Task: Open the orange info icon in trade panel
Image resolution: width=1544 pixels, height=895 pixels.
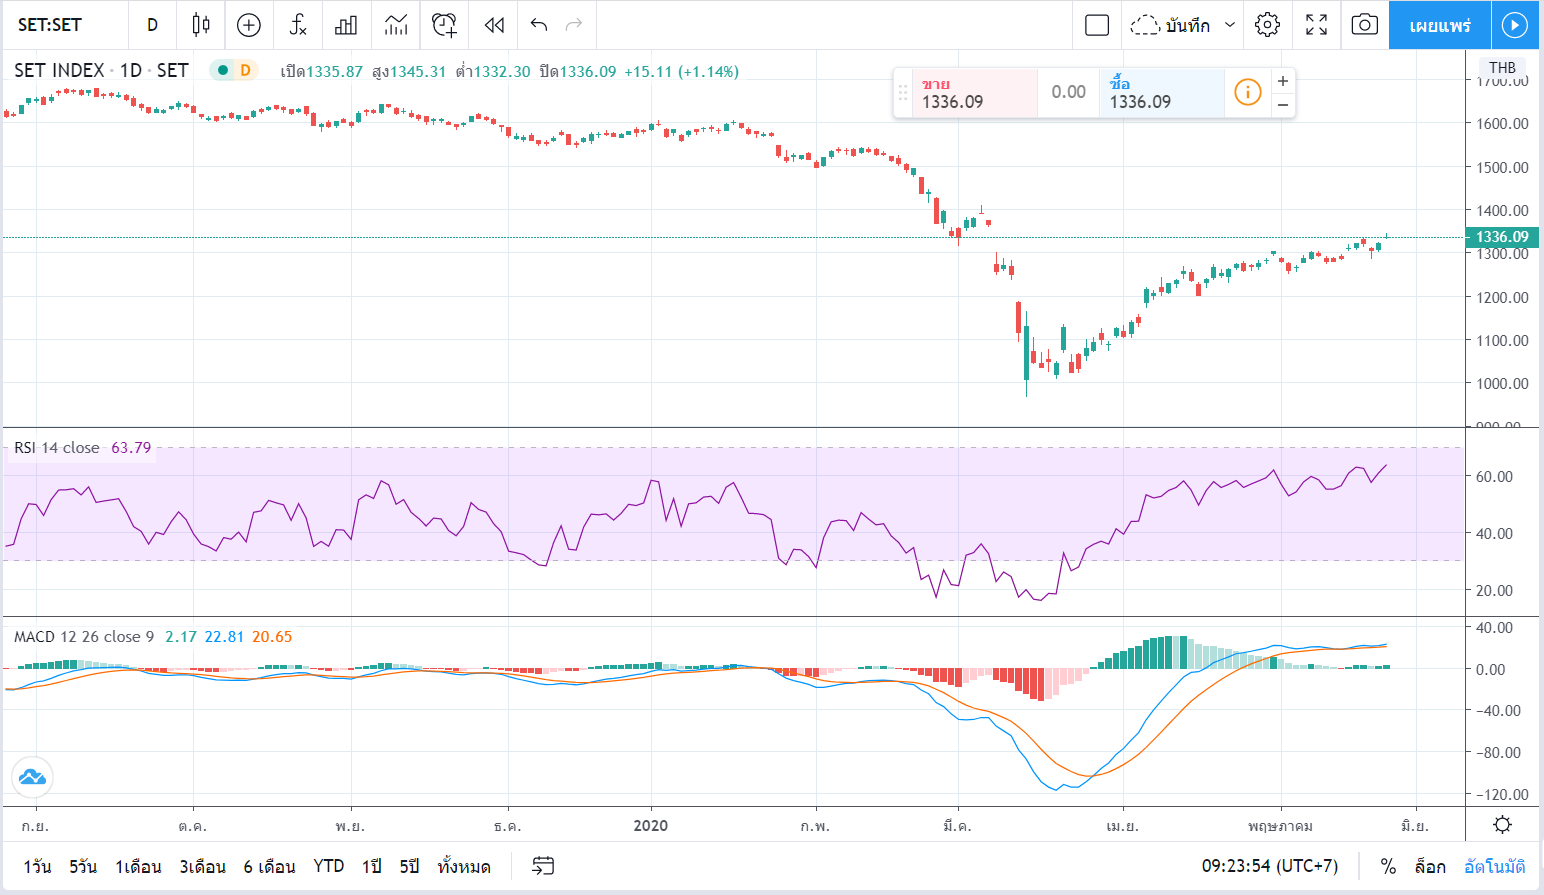Action: [1247, 92]
